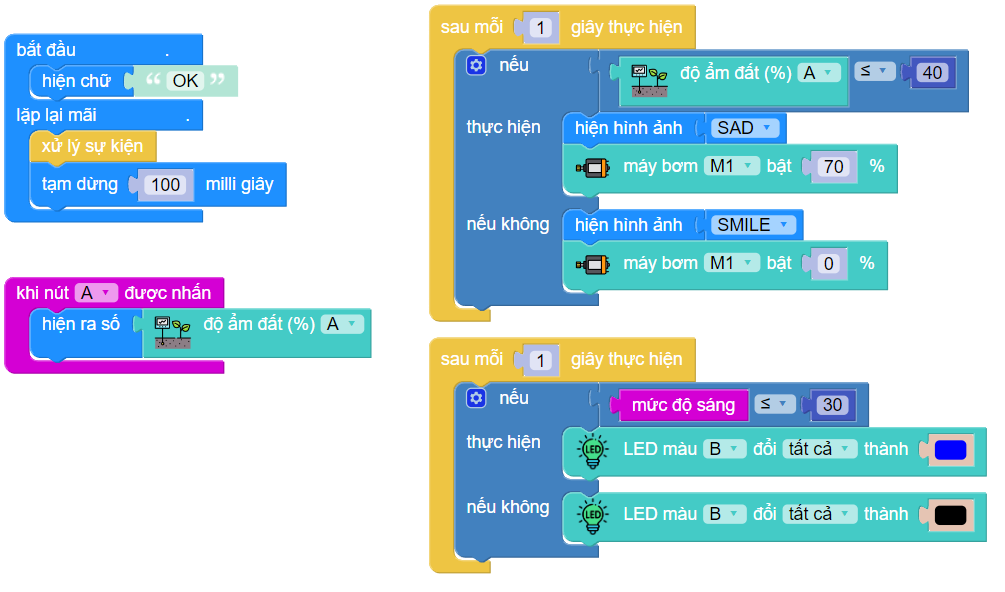
Task: Open the SMILE image dropdown
Action: [x=751, y=225]
